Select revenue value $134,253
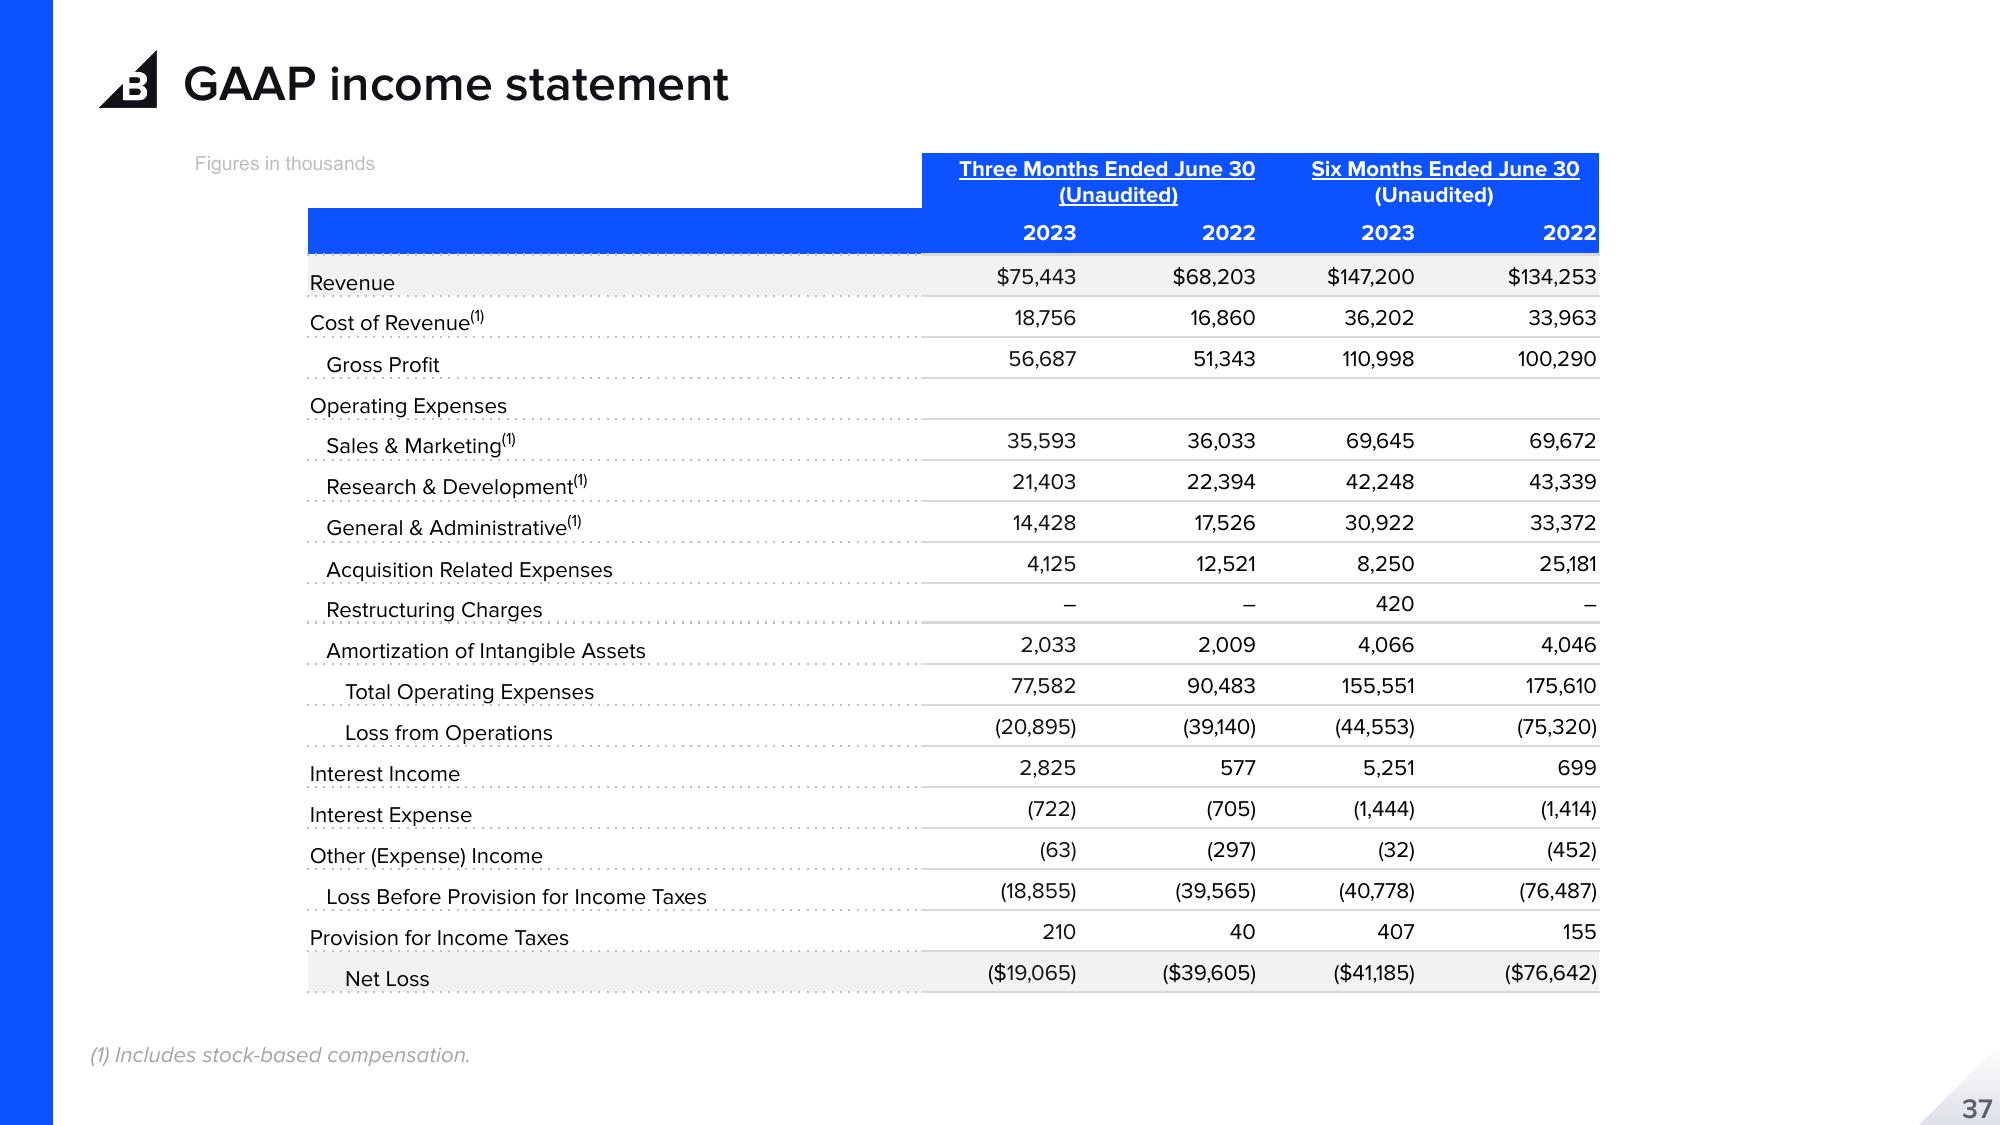 [1552, 277]
